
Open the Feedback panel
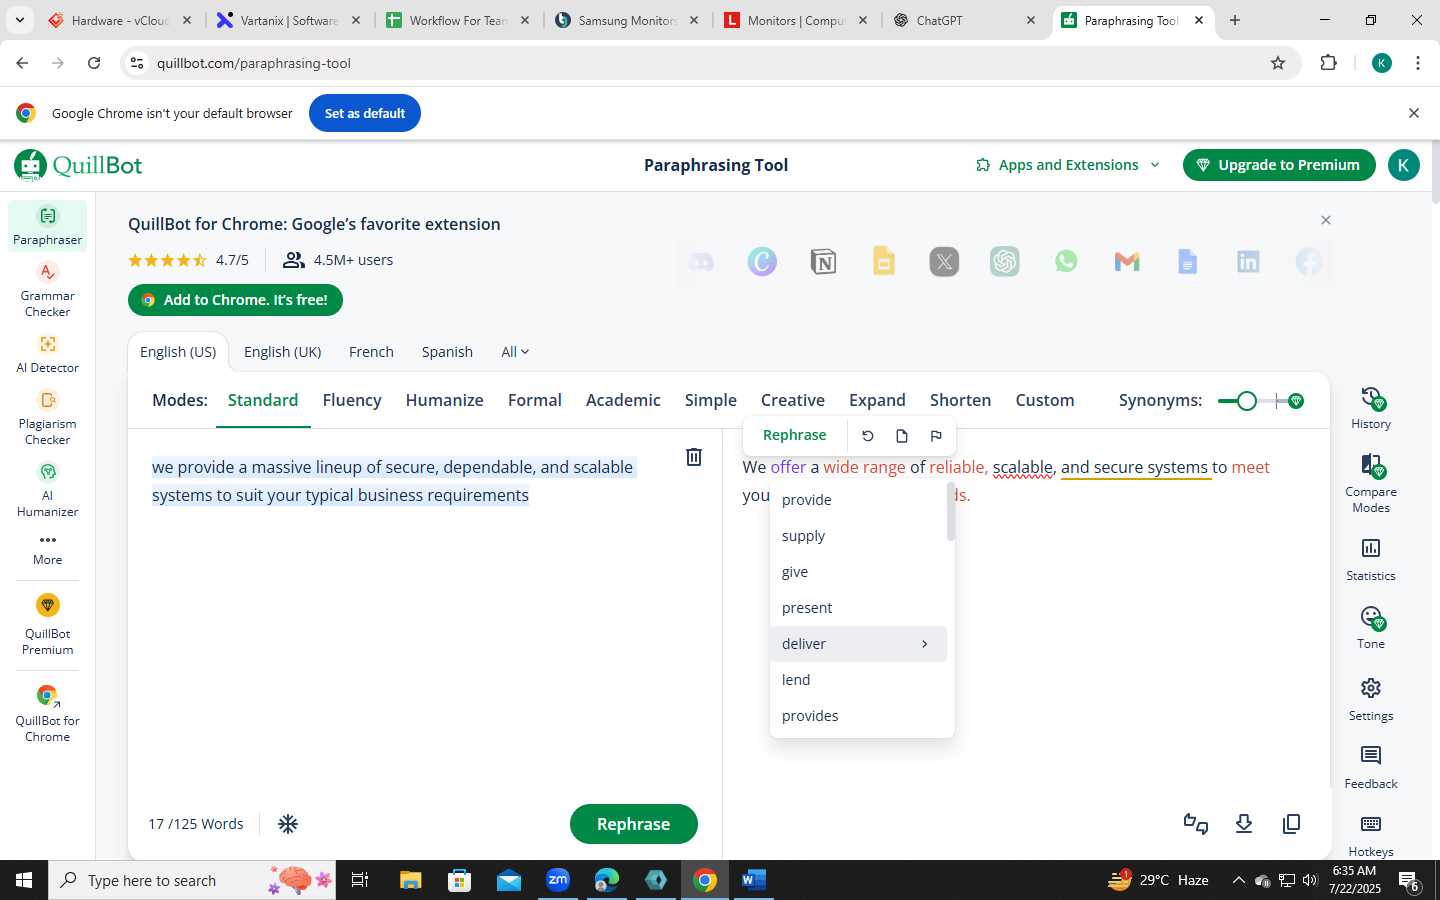pyautogui.click(x=1371, y=768)
